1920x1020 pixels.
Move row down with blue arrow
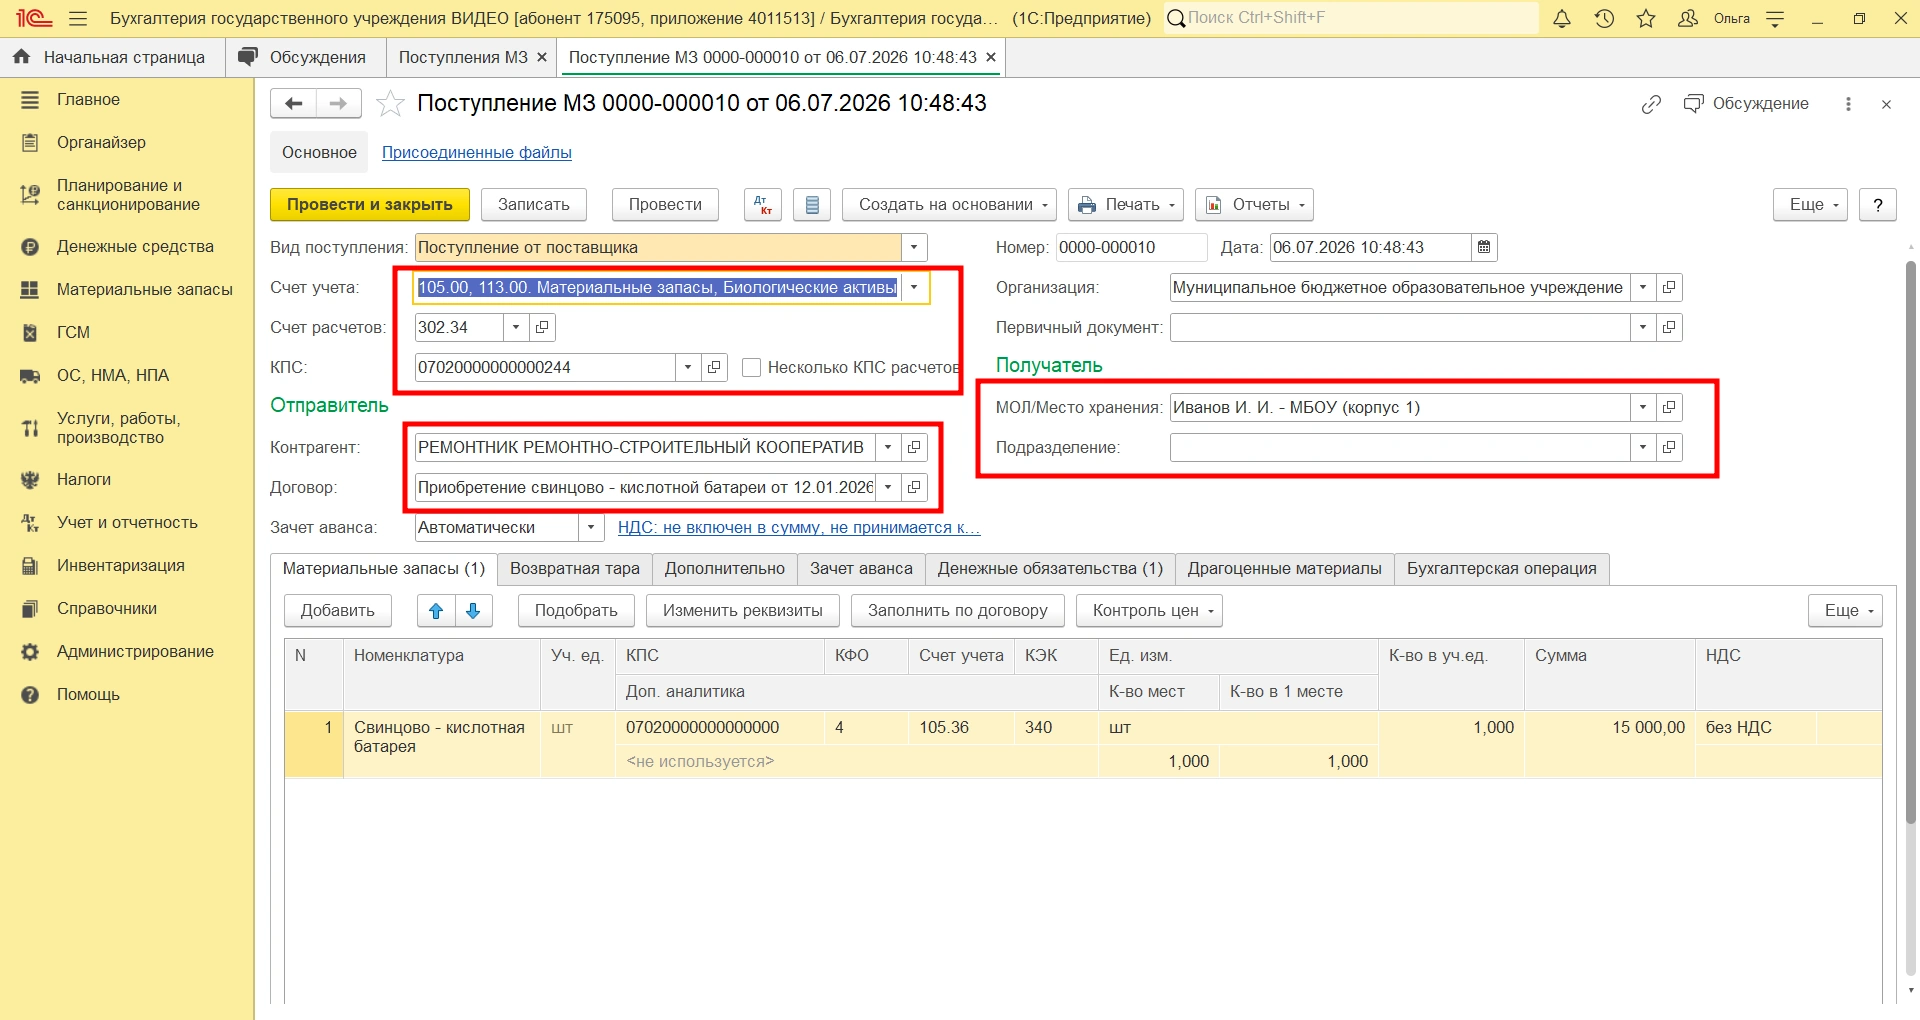click(474, 611)
